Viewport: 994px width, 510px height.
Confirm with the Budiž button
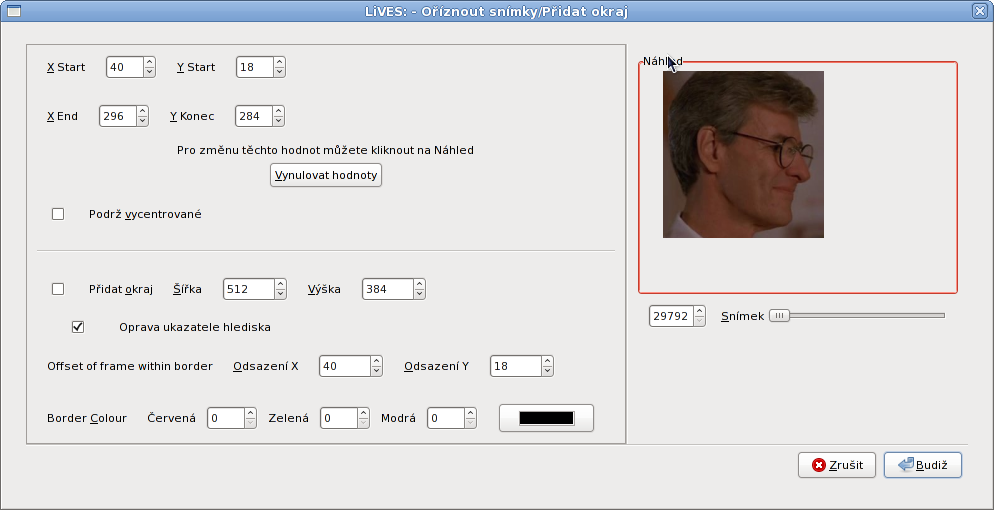click(x=922, y=465)
